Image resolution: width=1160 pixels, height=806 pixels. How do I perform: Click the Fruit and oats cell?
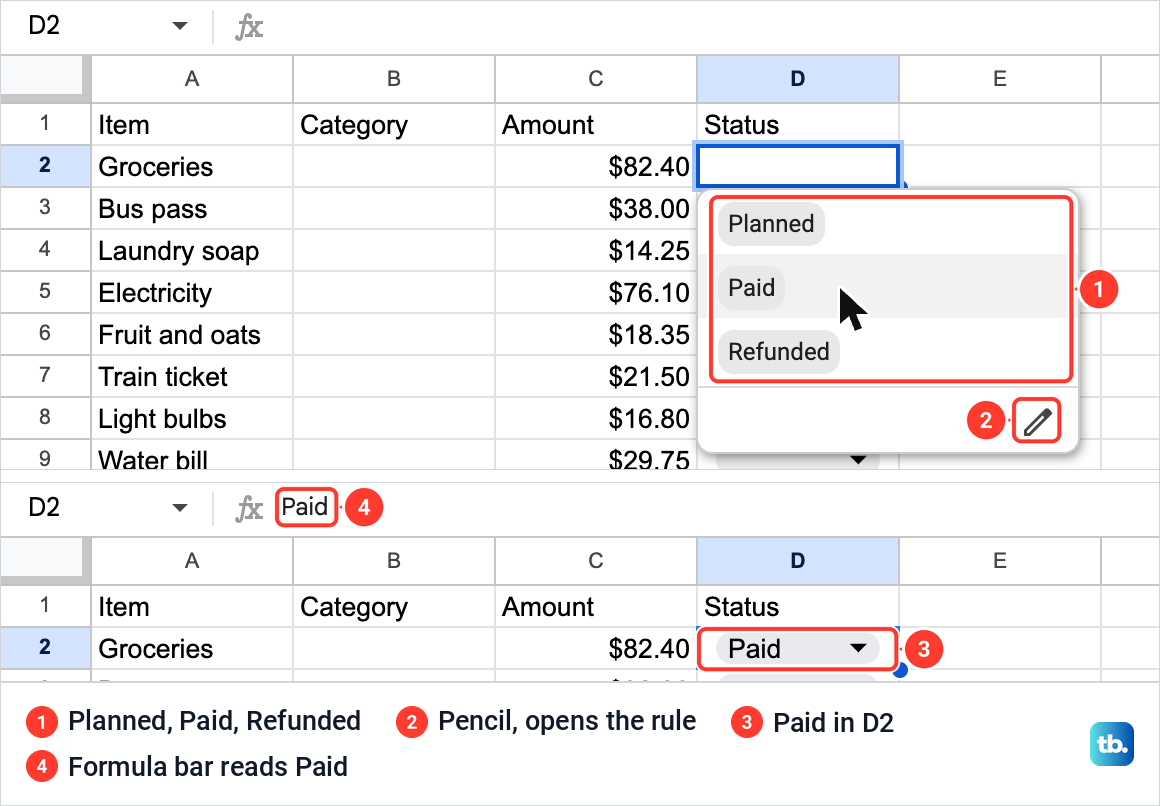[192, 334]
